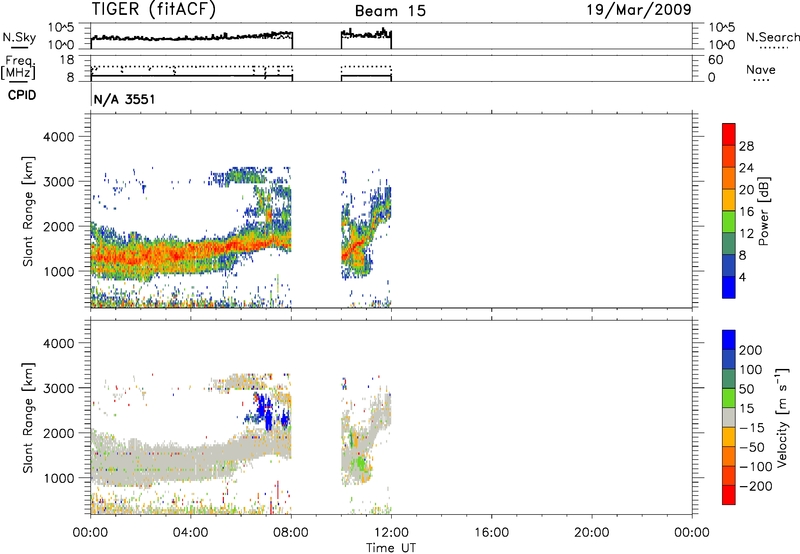Click the '04:00' time axis label
800x554 pixels.
190,533
